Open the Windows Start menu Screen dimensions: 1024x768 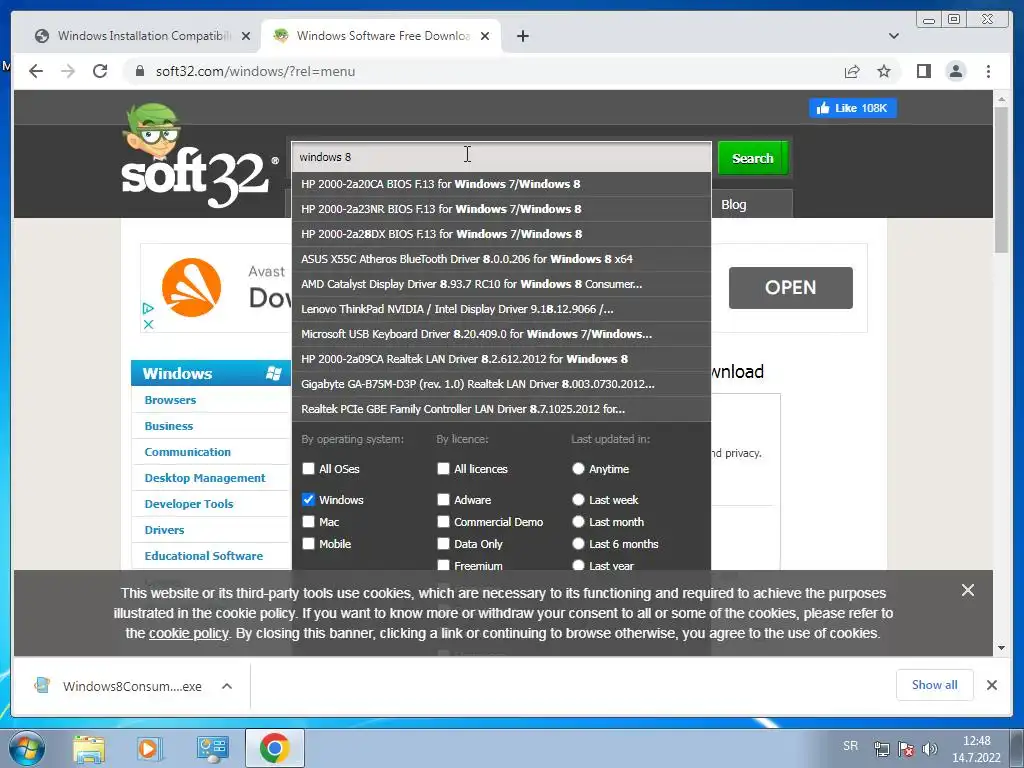click(26, 748)
